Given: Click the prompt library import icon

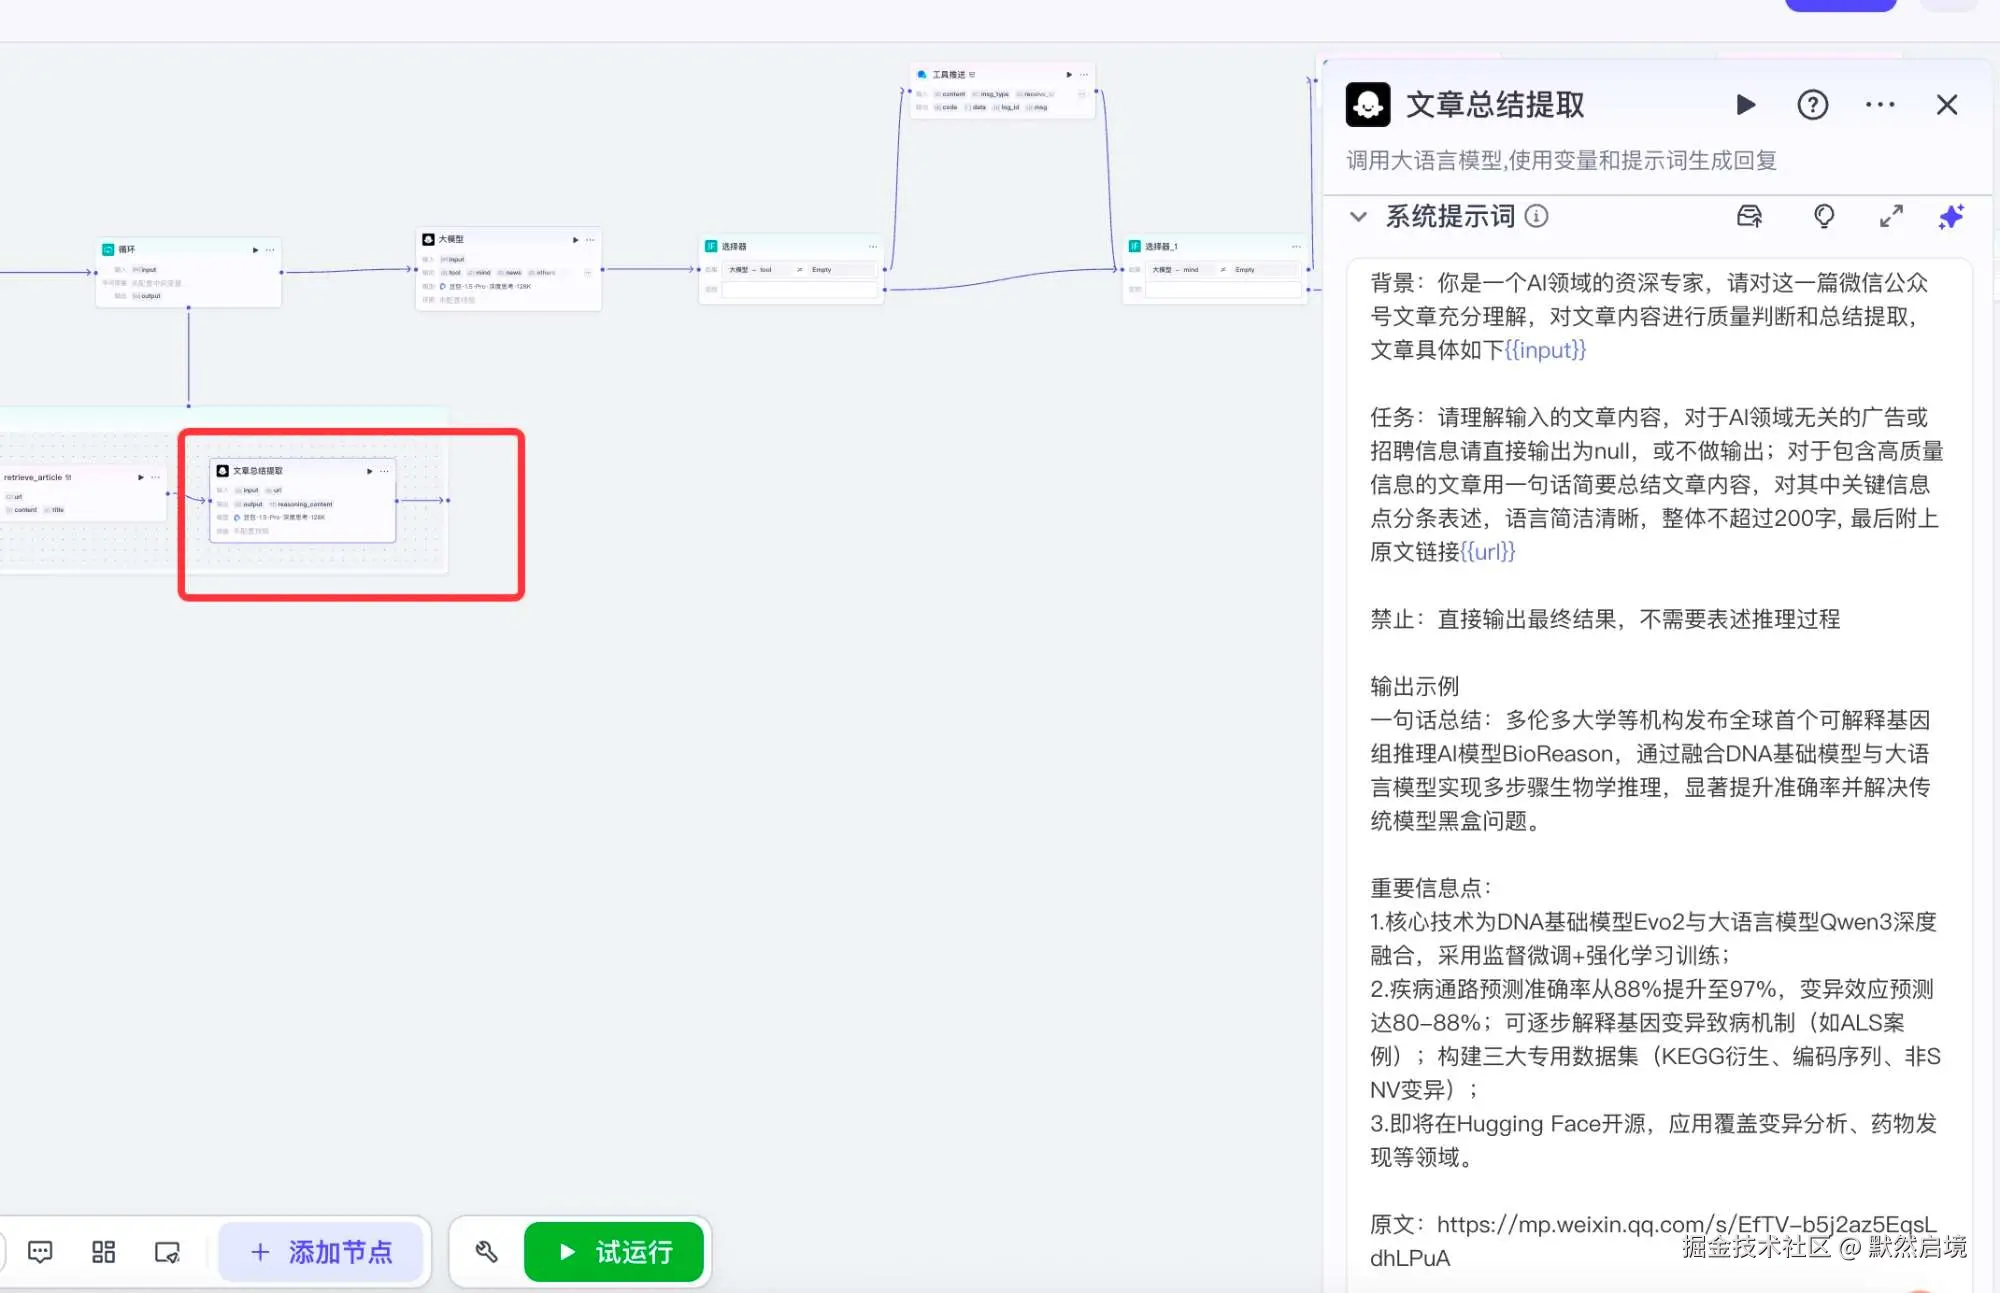Looking at the screenshot, I should point(1750,218).
